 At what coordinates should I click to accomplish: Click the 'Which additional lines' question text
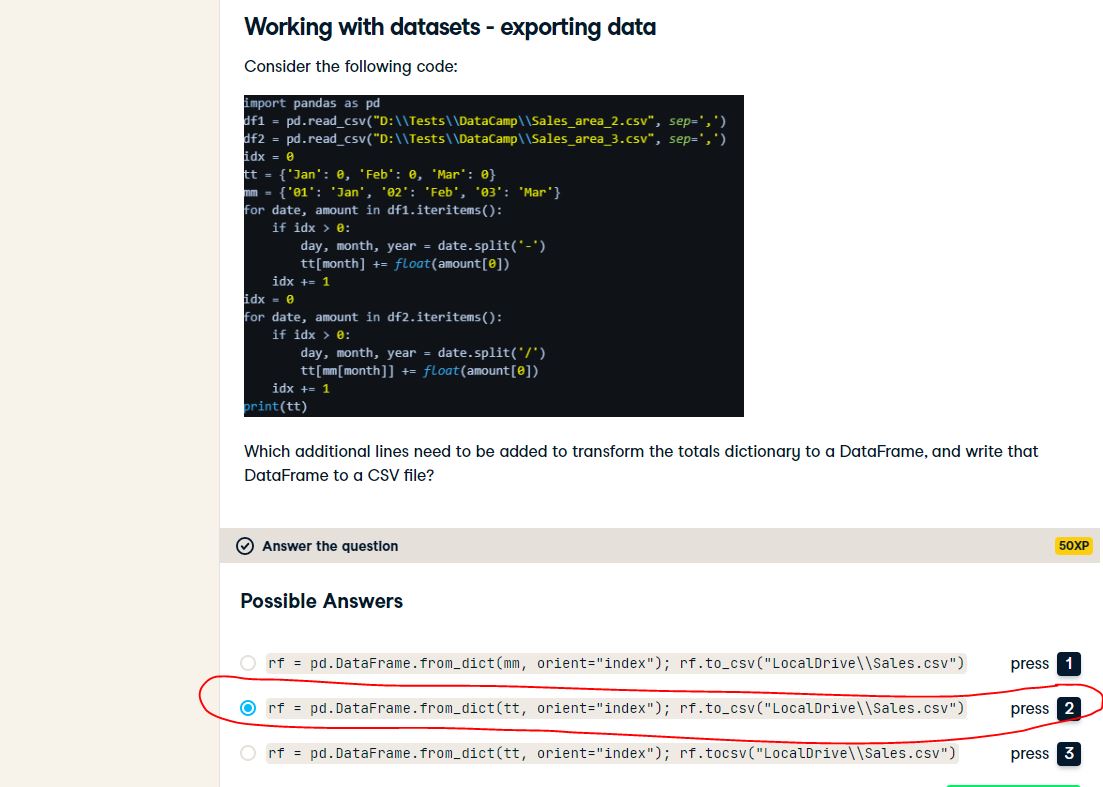(x=640, y=463)
